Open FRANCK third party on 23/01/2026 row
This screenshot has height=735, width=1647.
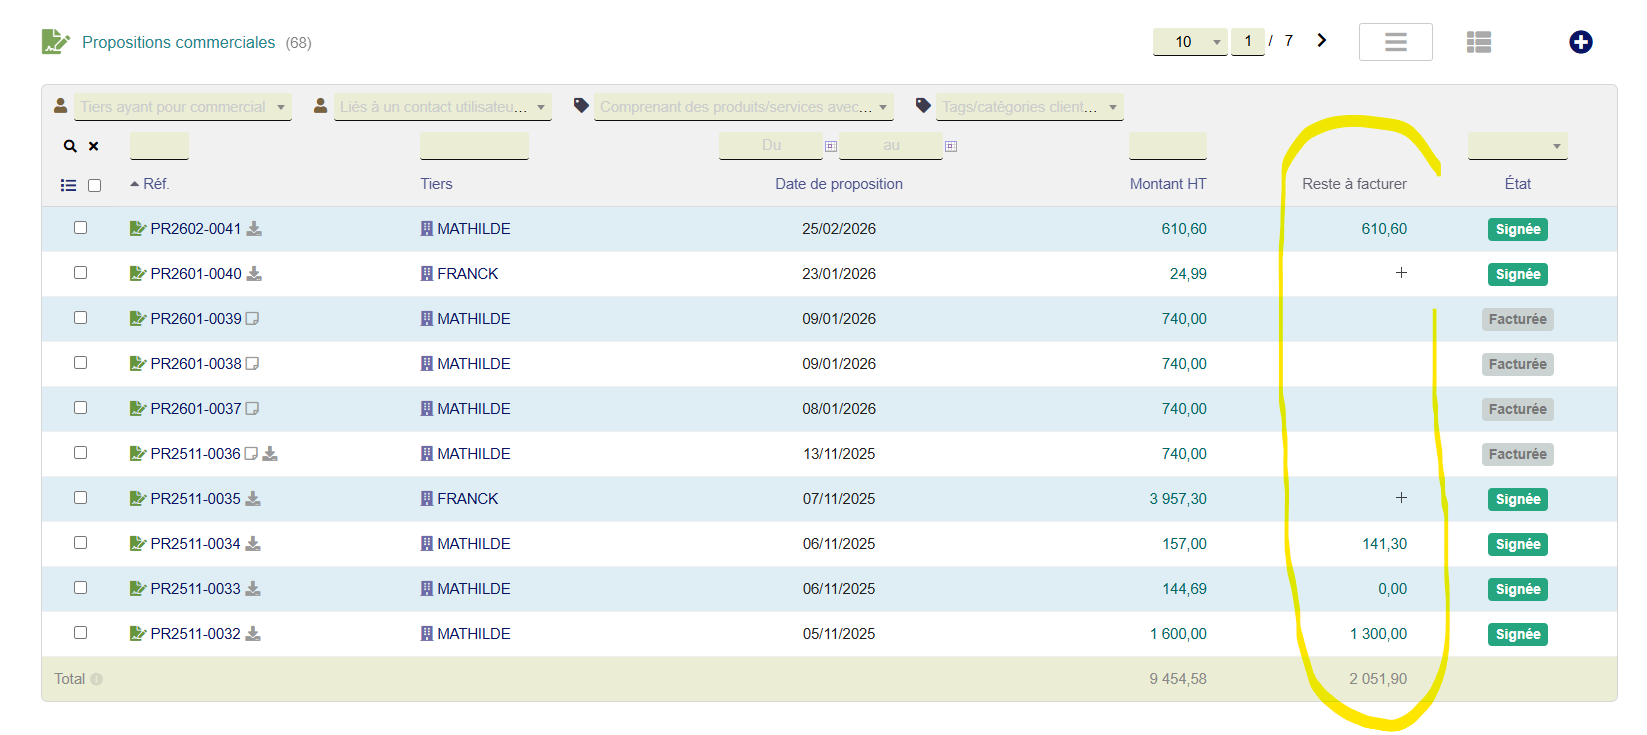tap(467, 274)
